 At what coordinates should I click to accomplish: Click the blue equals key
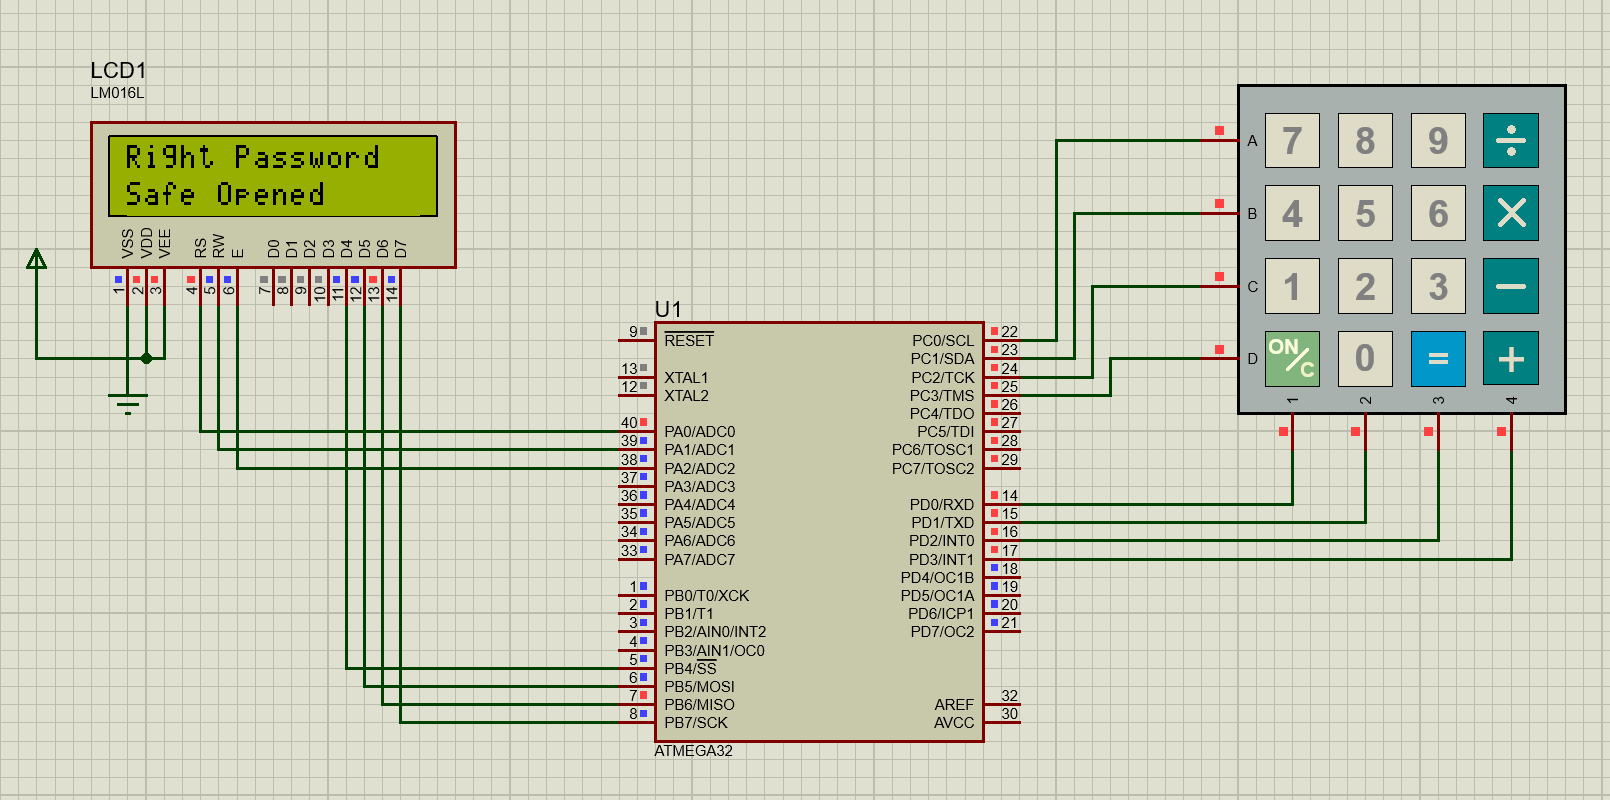point(1438,359)
